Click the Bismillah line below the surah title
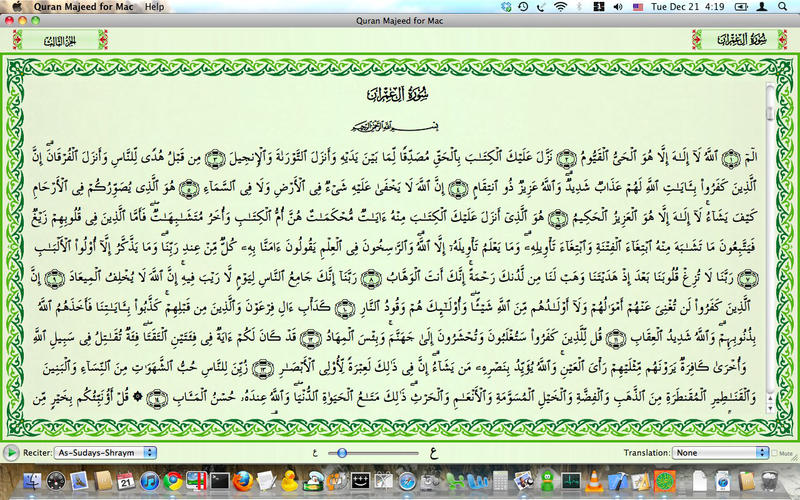Viewport: 800px width, 500px height. point(394,126)
